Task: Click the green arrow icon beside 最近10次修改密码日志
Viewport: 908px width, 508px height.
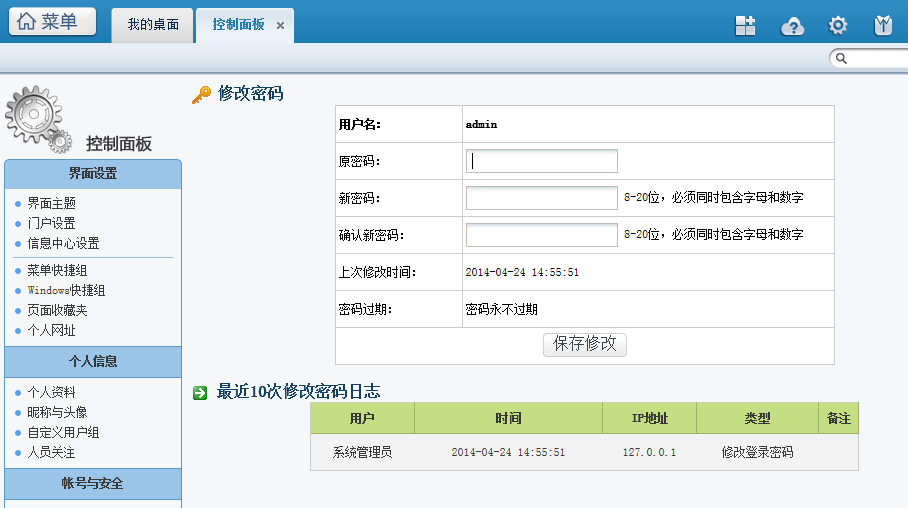Action: click(x=200, y=392)
